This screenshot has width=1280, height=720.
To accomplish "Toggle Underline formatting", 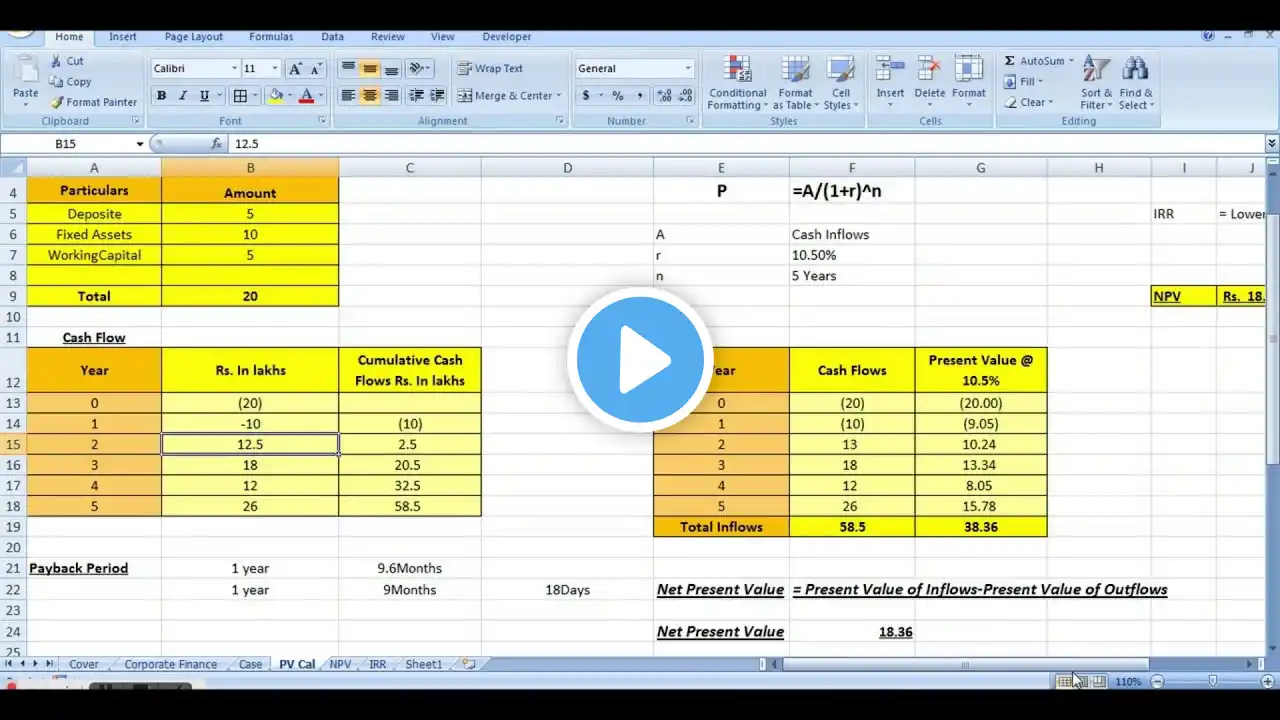I will click(204, 96).
